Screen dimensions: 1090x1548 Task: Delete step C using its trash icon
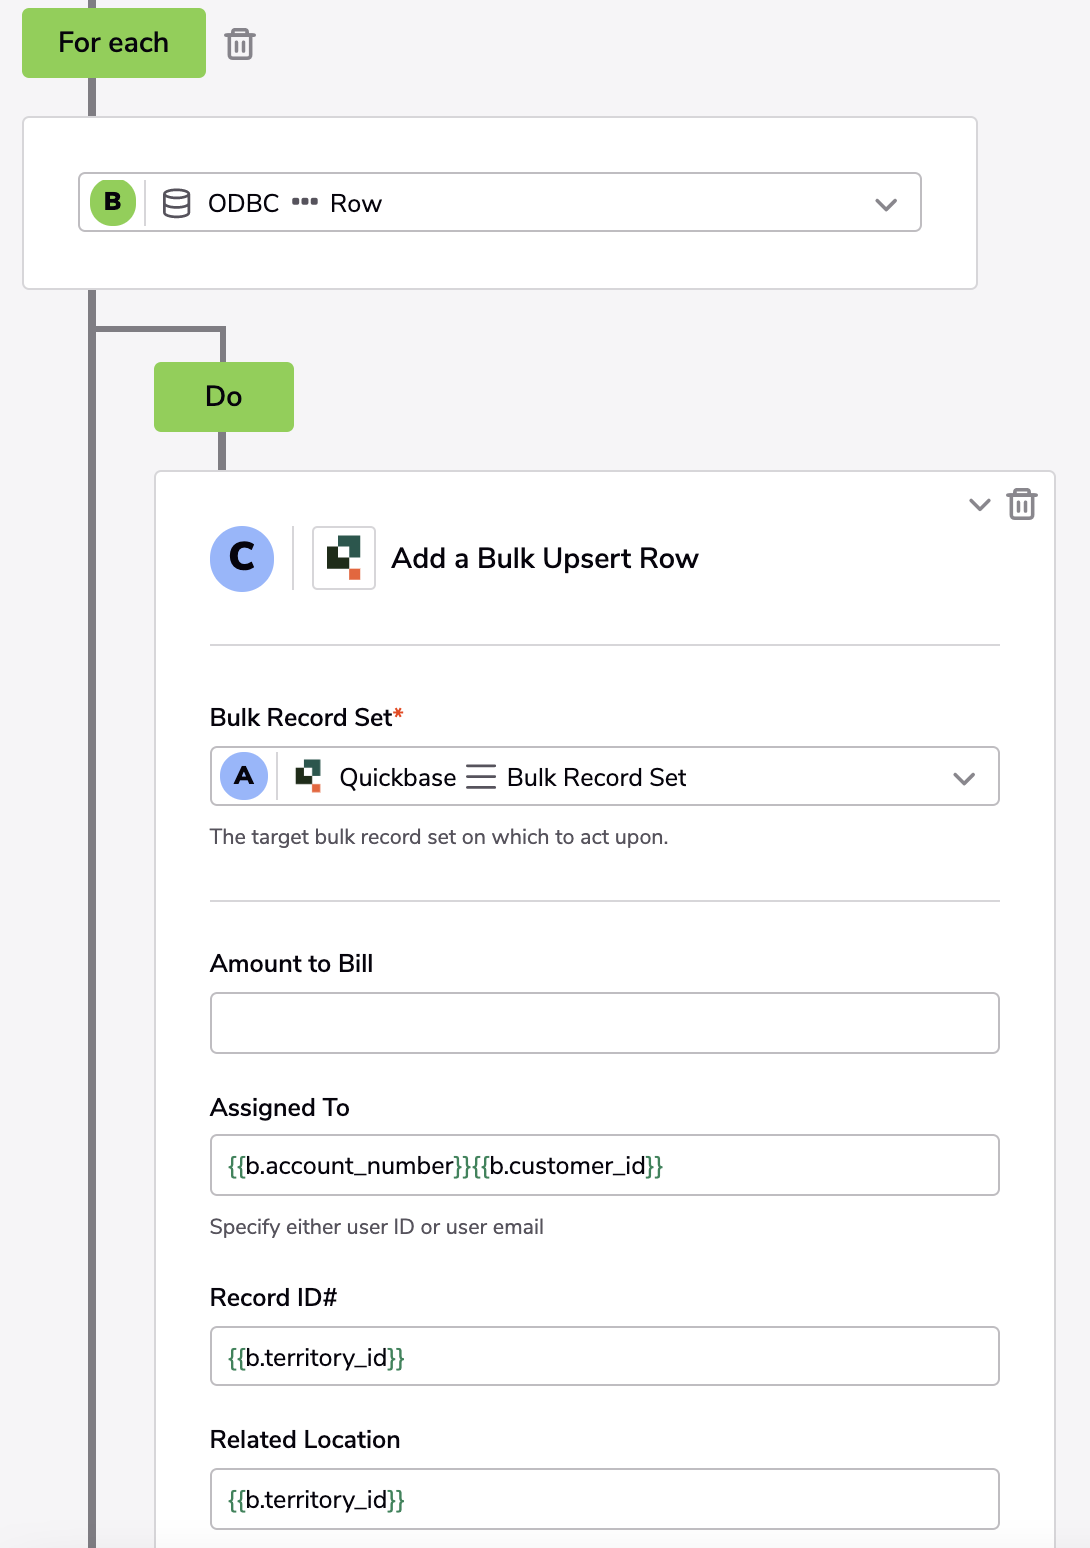point(1022,504)
